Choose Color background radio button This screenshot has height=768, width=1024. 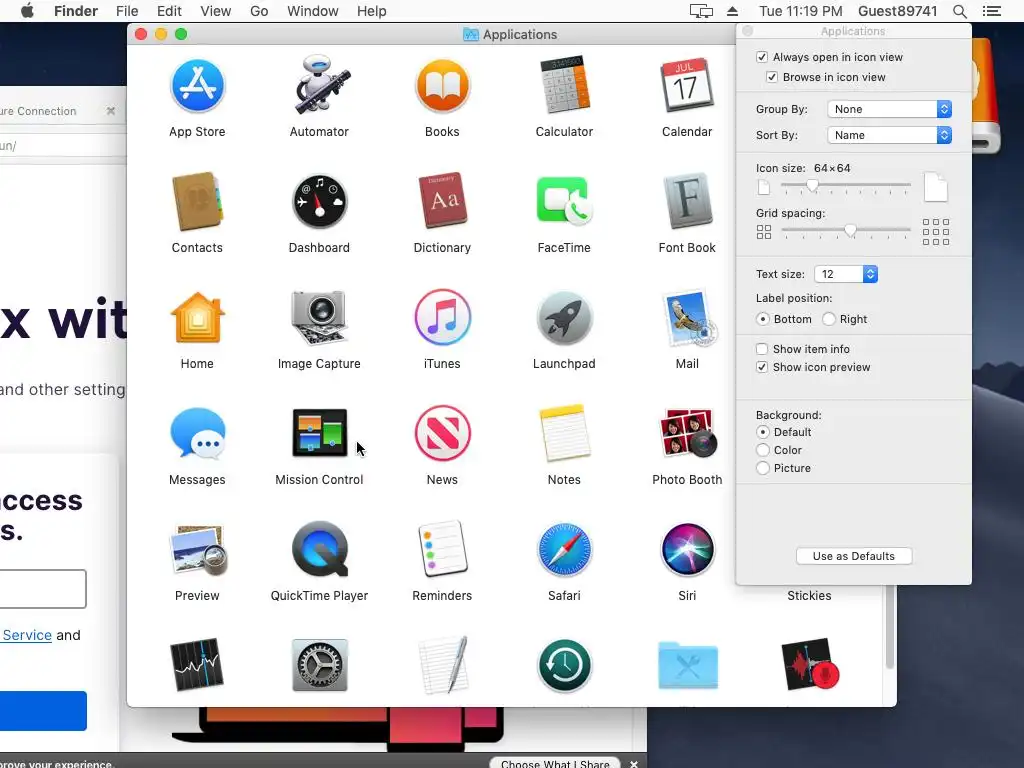click(762, 450)
